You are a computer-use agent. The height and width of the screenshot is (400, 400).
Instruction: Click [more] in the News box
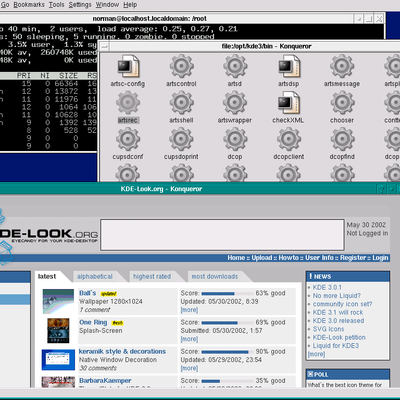[x=316, y=354]
